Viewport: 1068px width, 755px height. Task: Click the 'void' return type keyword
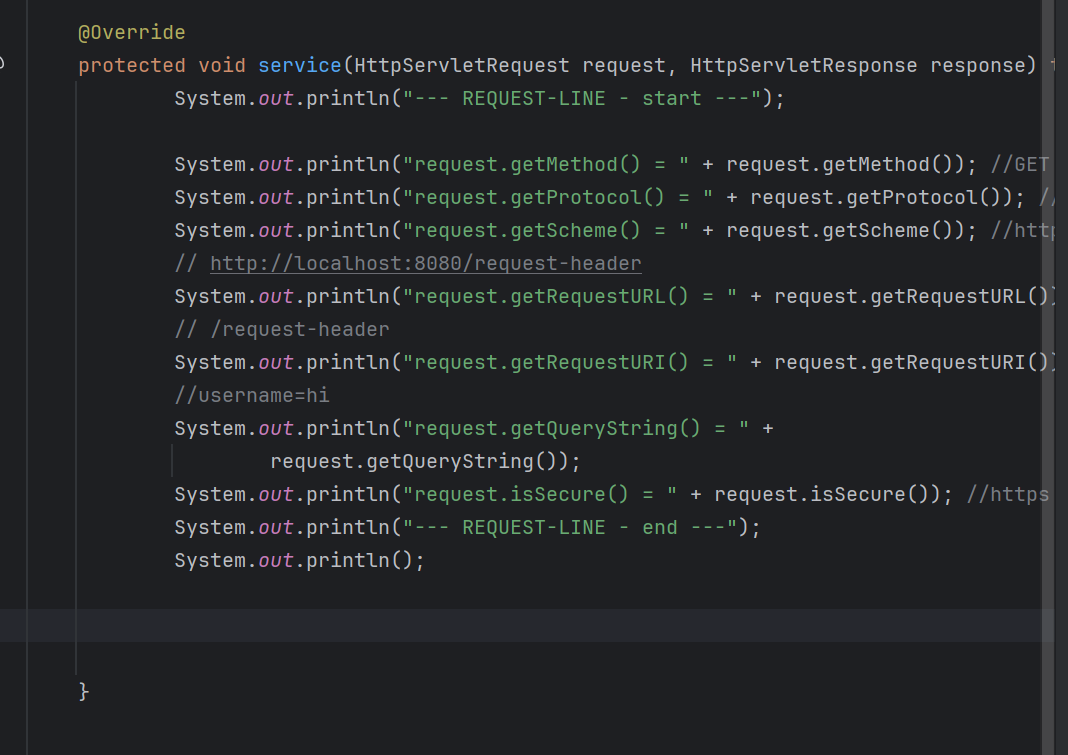[221, 65]
